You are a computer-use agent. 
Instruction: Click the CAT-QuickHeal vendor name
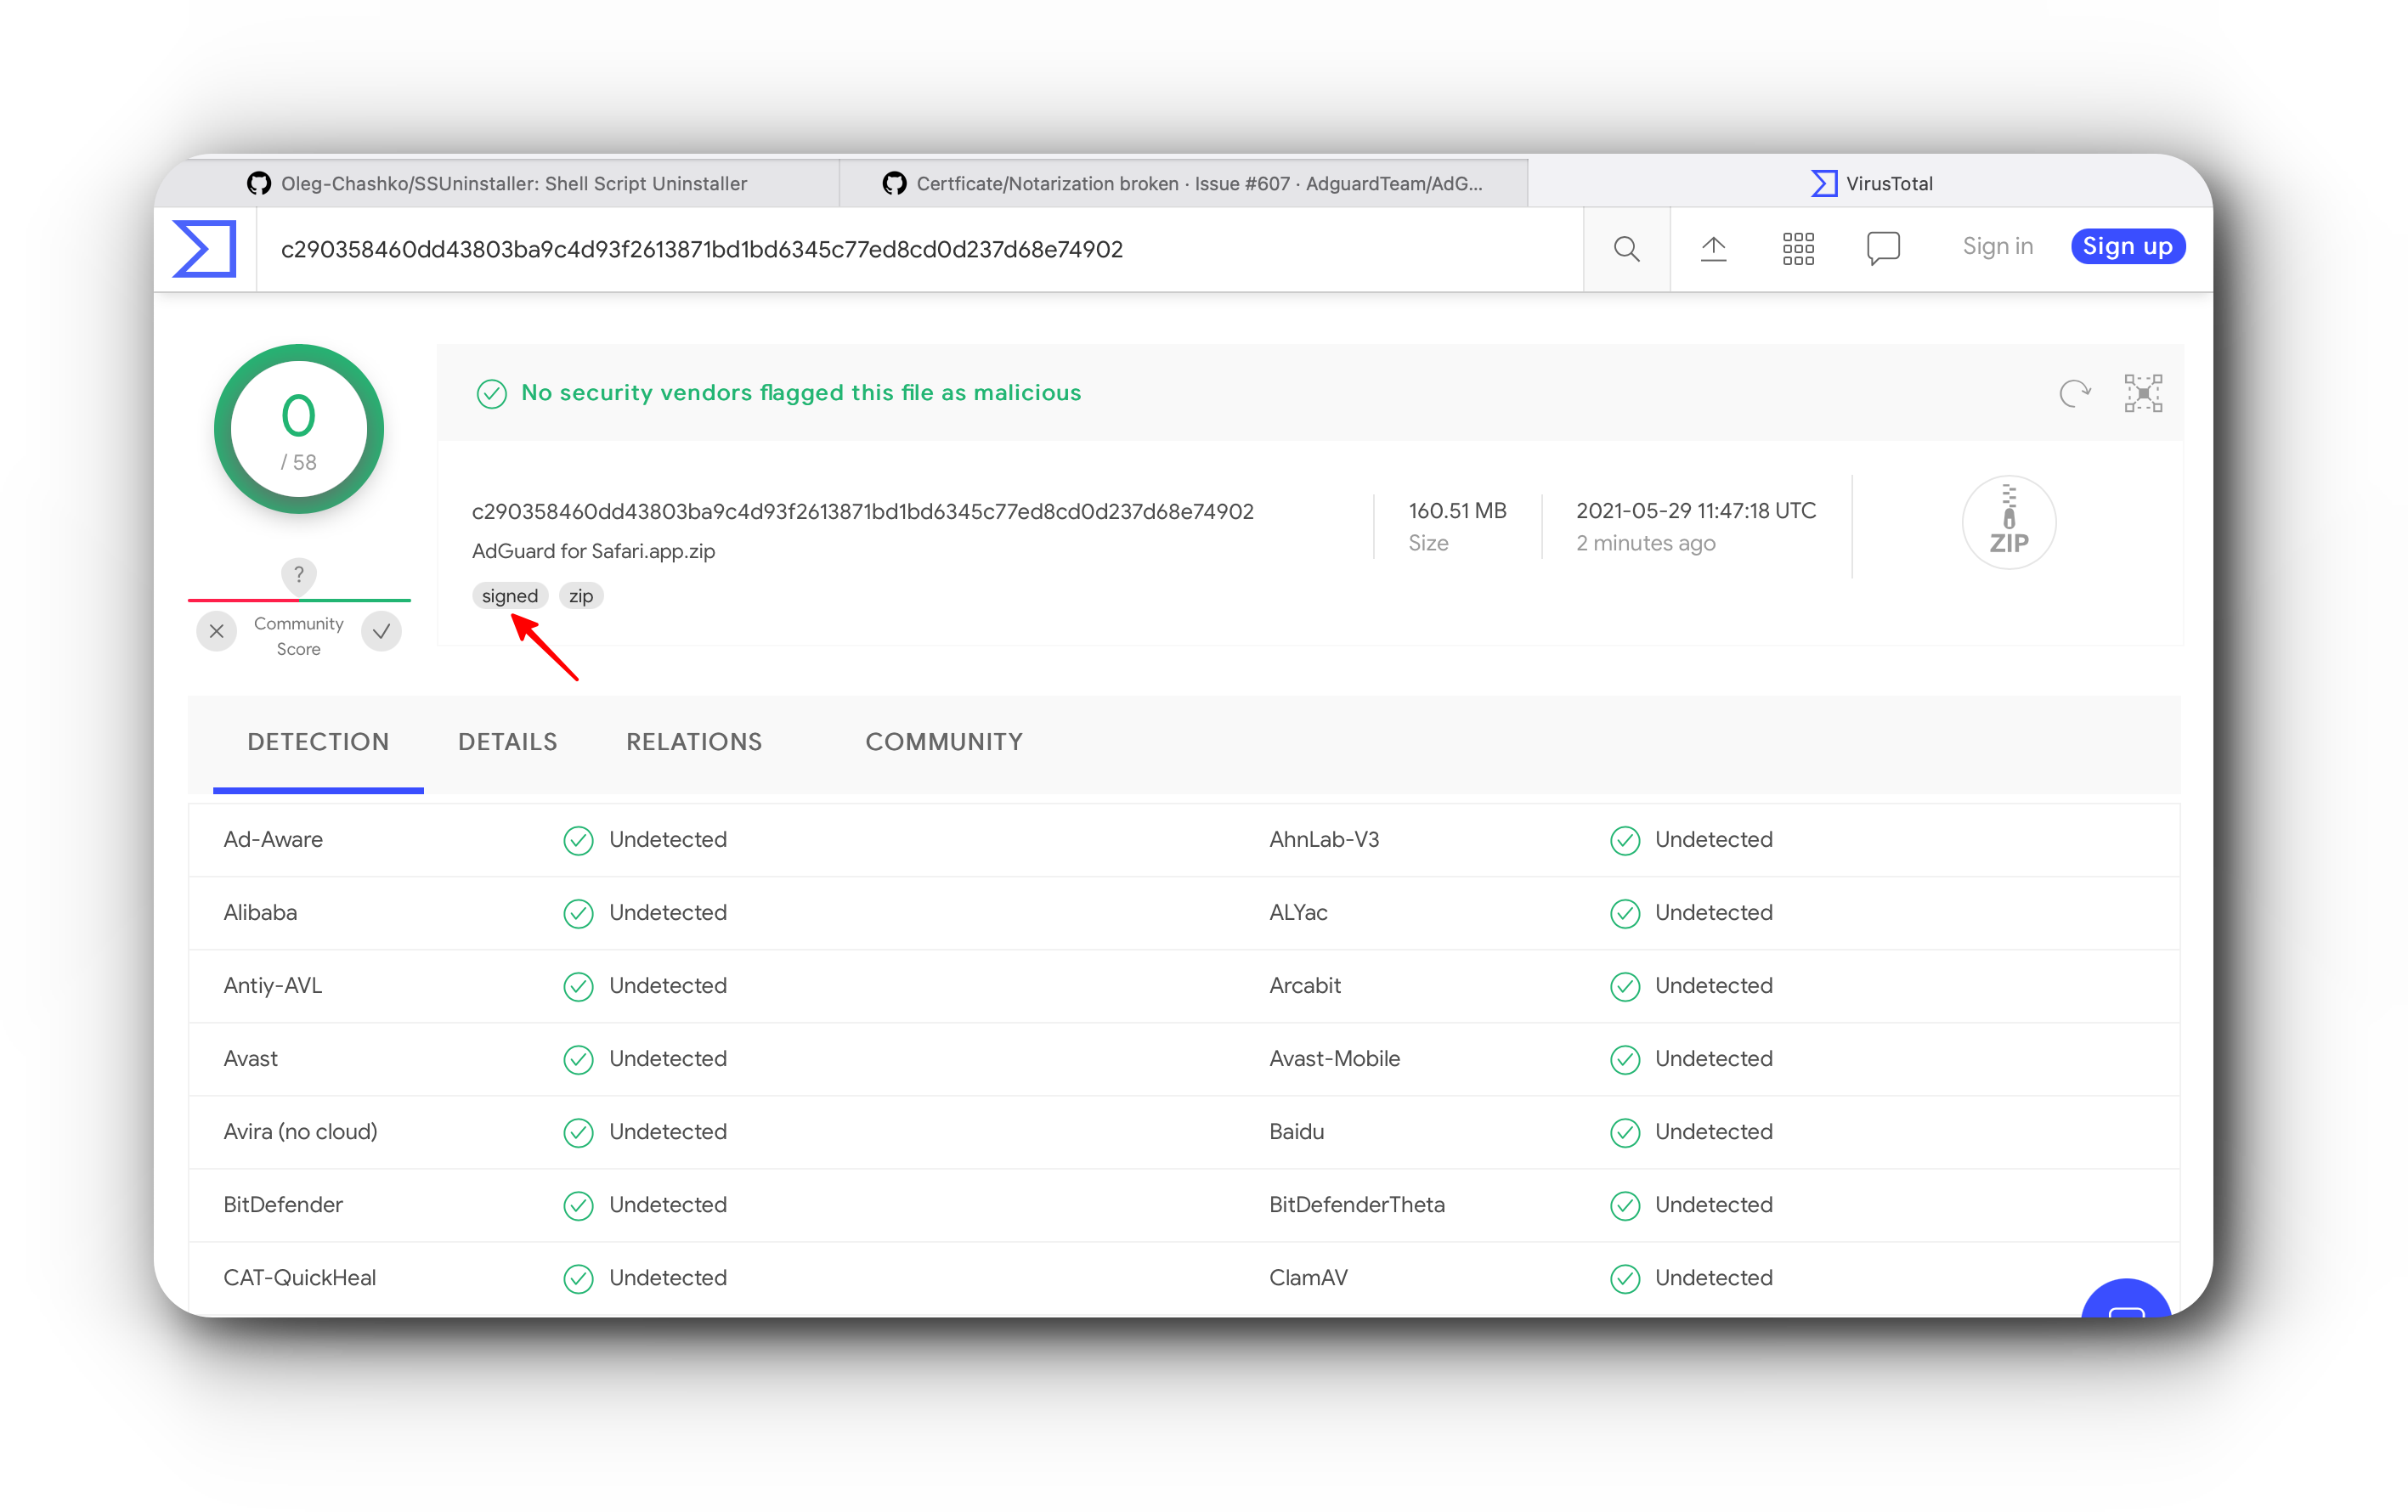299,1278
